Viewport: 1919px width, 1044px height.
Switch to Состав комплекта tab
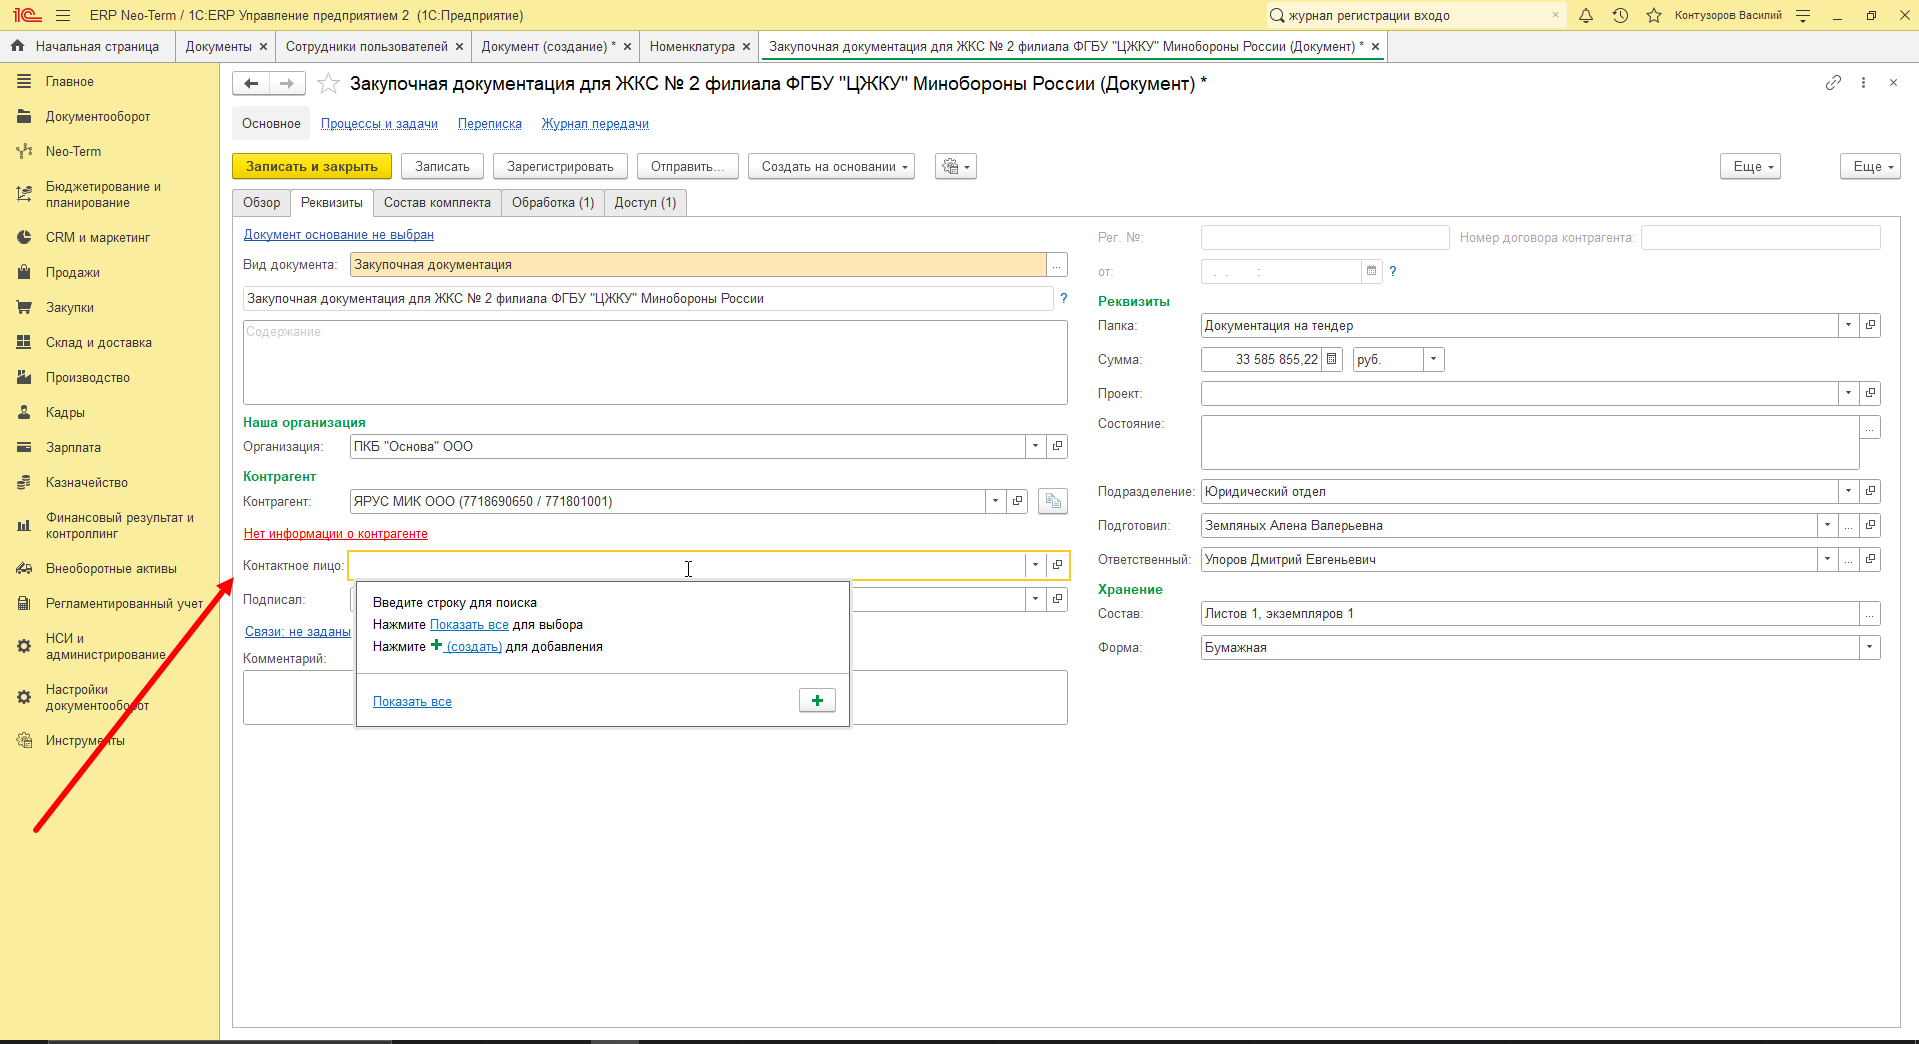point(437,202)
